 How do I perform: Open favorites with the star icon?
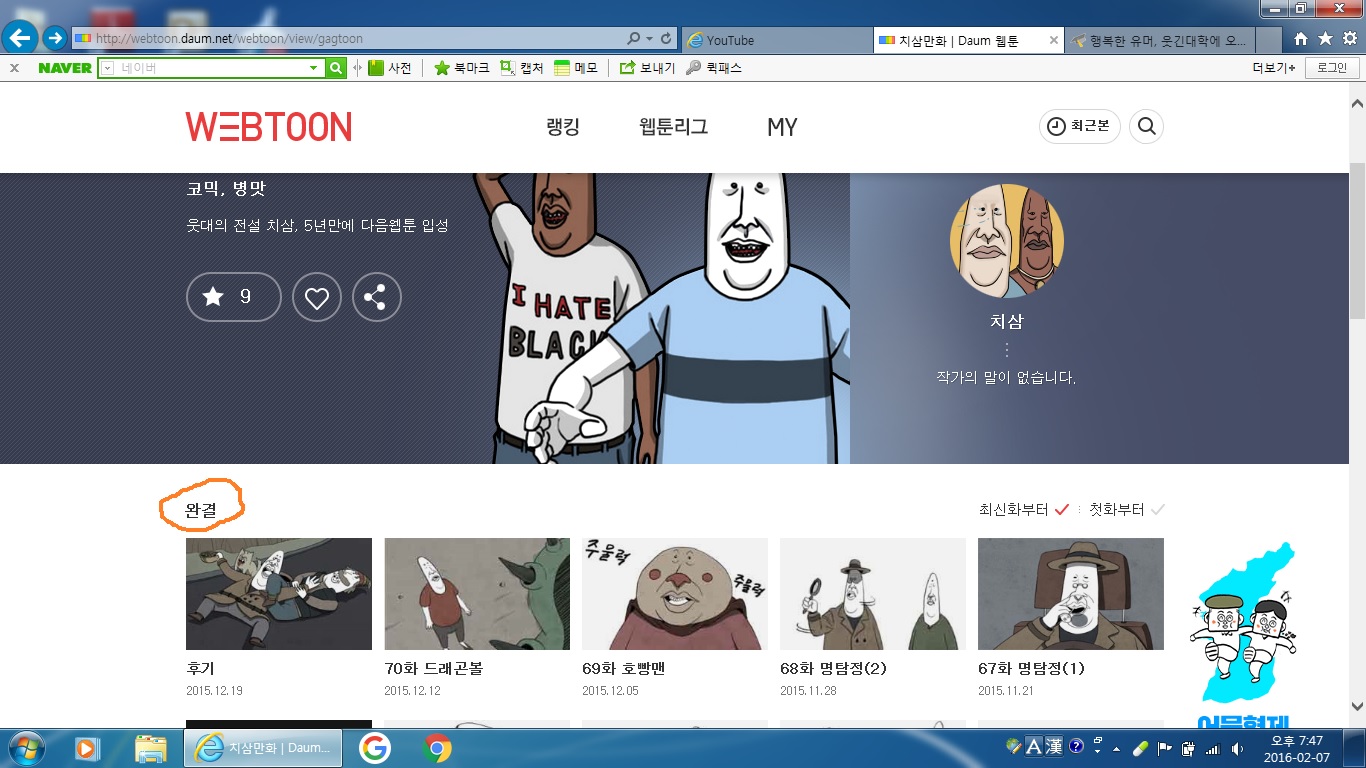coord(1325,39)
